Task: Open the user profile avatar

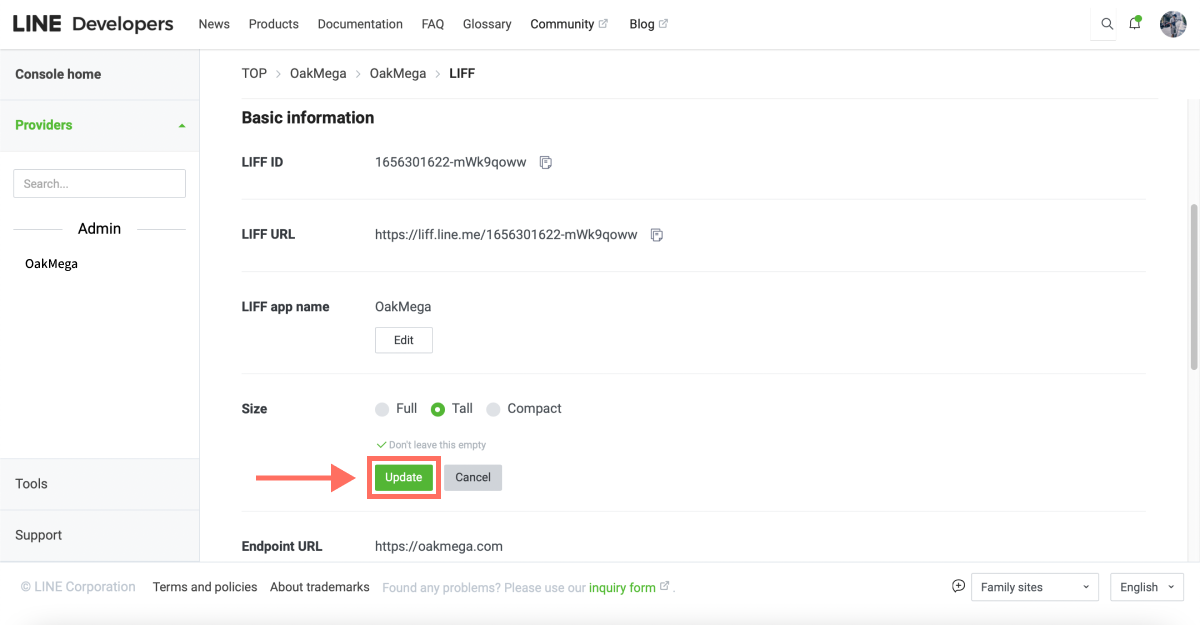Action: coord(1173,24)
